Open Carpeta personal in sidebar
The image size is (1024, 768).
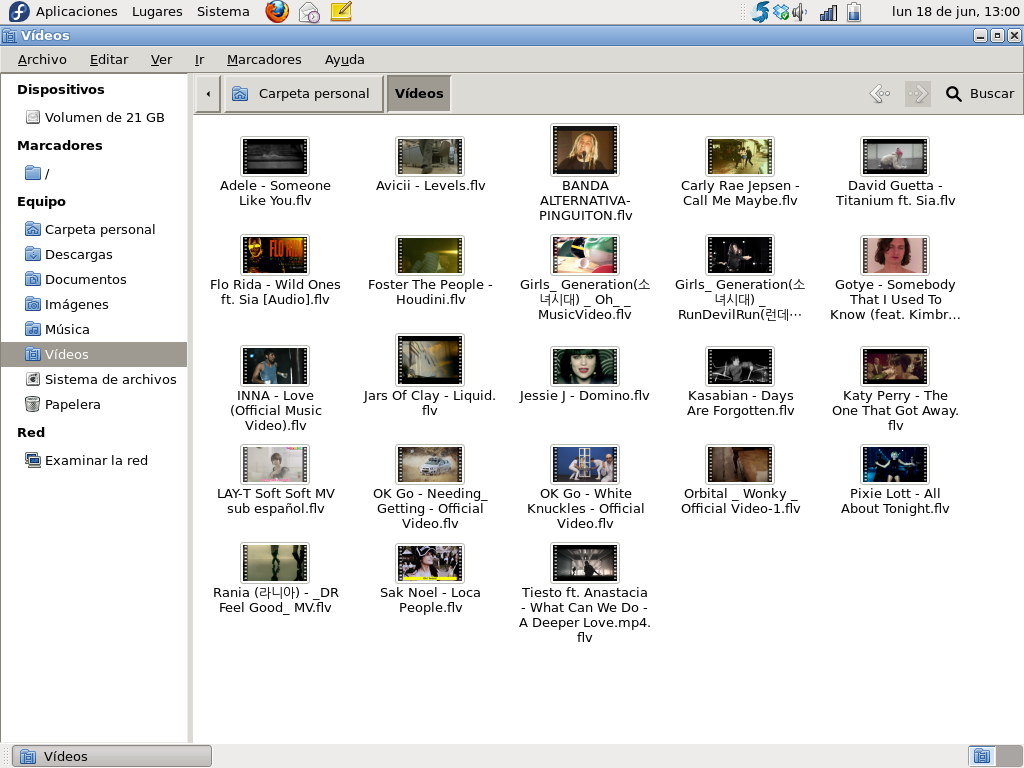tap(90, 229)
